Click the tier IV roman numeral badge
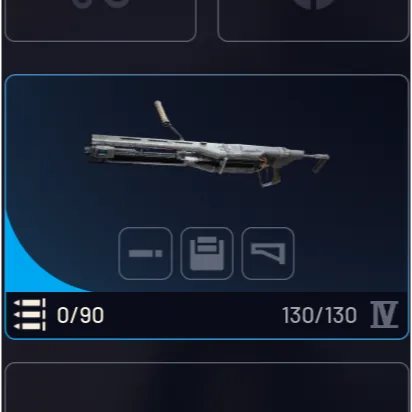 [x=384, y=315]
